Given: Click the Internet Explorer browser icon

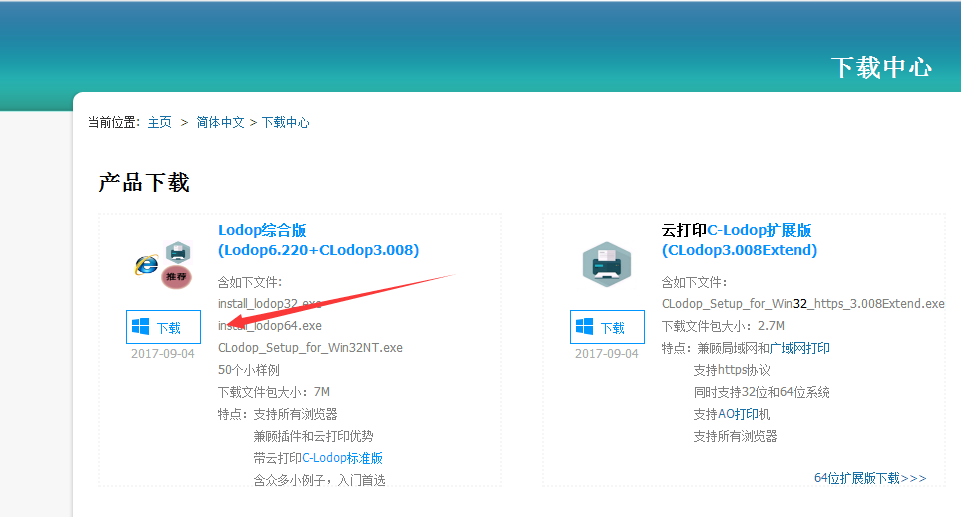Looking at the screenshot, I should [x=146, y=265].
